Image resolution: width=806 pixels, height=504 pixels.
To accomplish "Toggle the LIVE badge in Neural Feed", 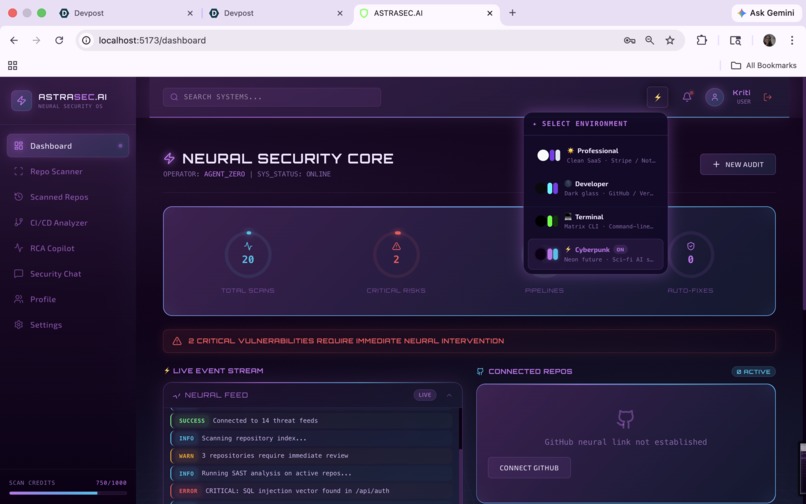I will pyautogui.click(x=425, y=395).
